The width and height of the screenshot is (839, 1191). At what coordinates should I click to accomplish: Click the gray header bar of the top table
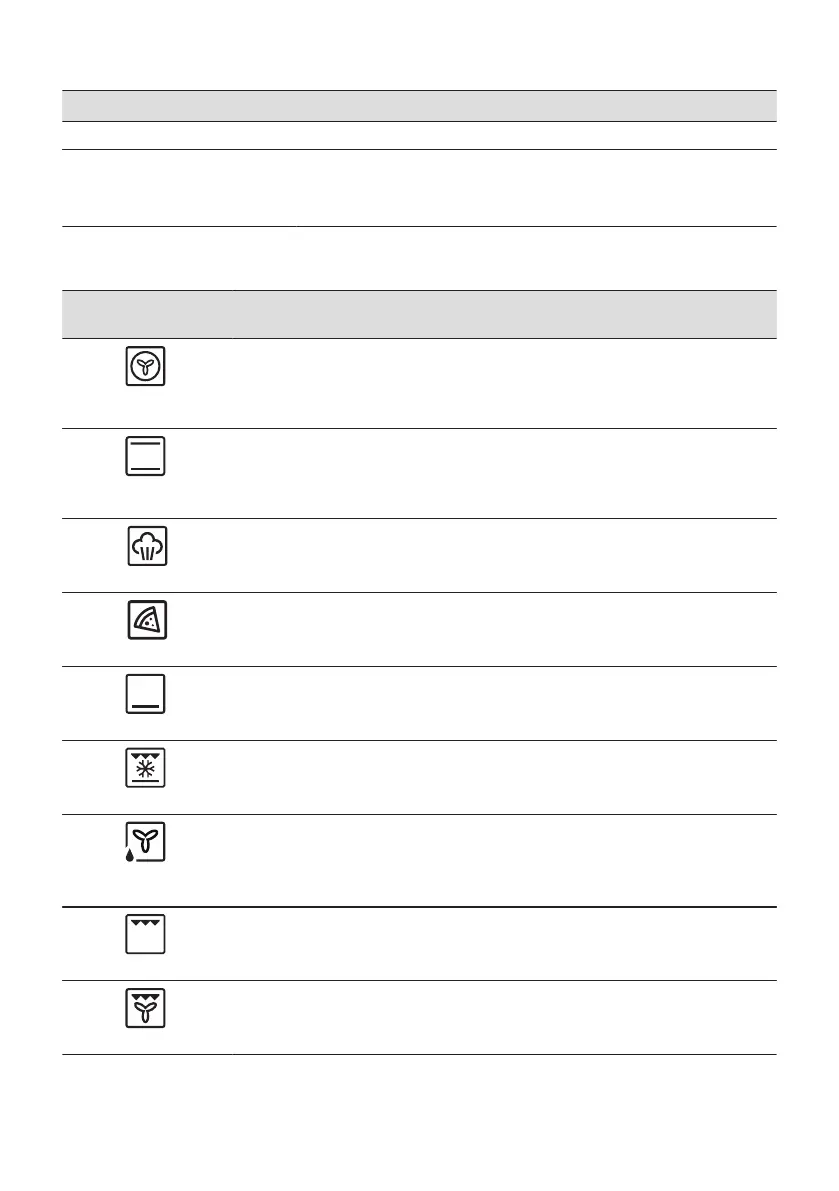419,105
